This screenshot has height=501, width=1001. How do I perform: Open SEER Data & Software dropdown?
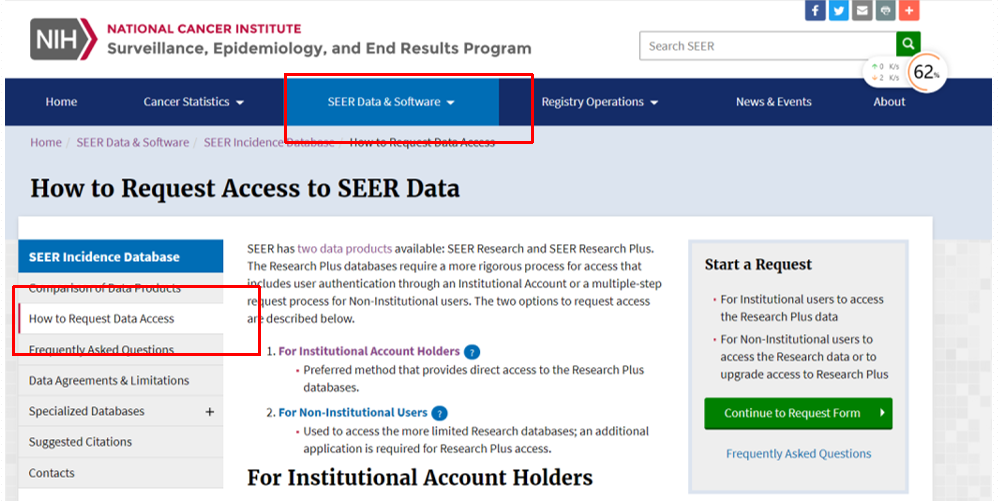[x=391, y=102]
